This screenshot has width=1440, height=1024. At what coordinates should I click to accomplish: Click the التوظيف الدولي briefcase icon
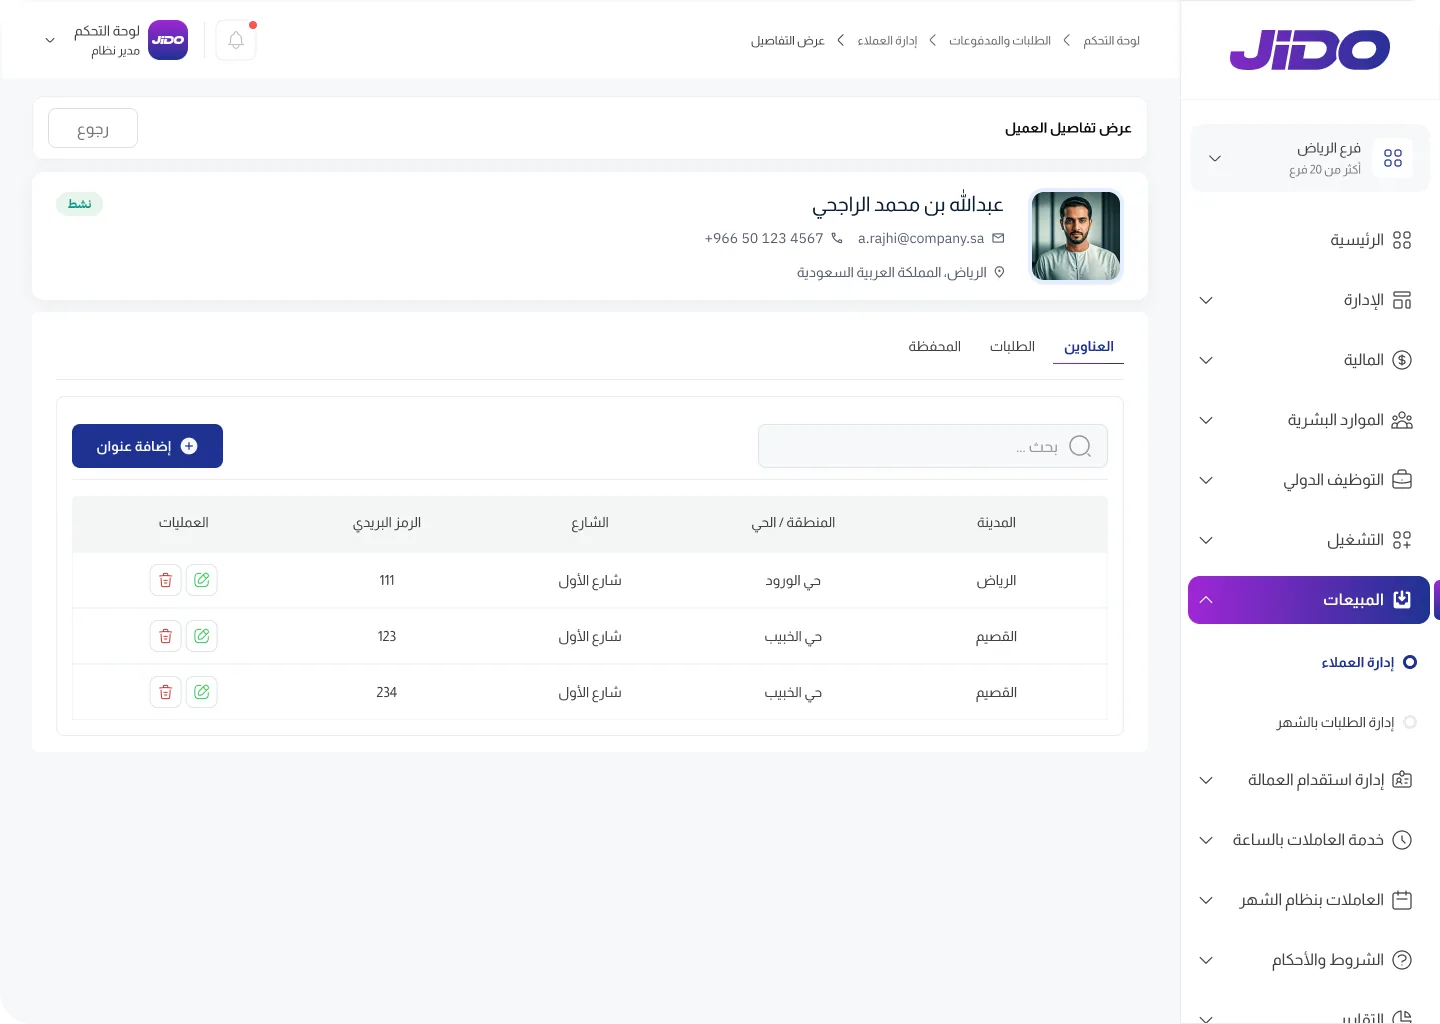pos(1402,480)
